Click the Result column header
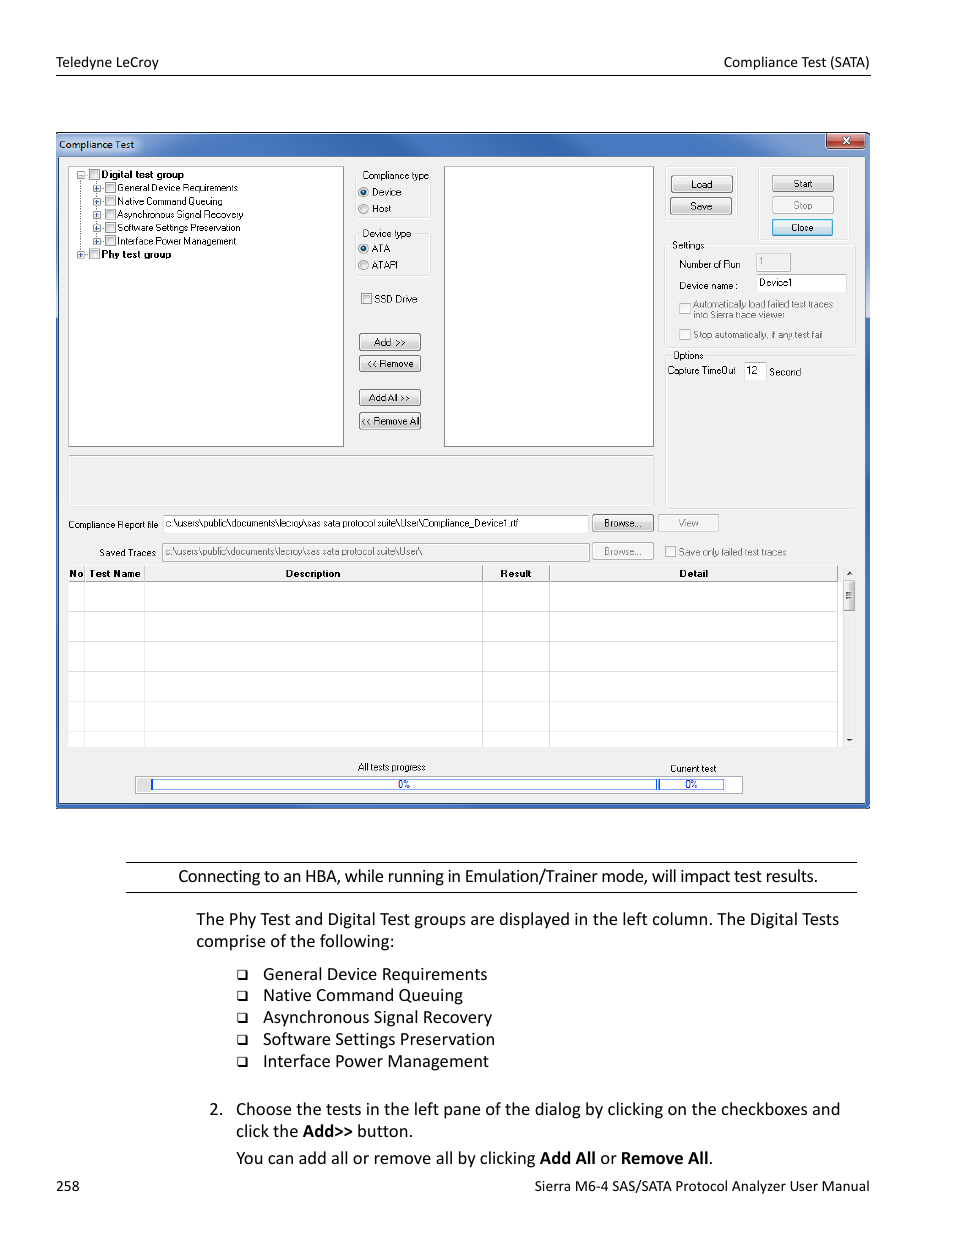Screen dimensions: 954x1235 pyautogui.click(x=516, y=574)
